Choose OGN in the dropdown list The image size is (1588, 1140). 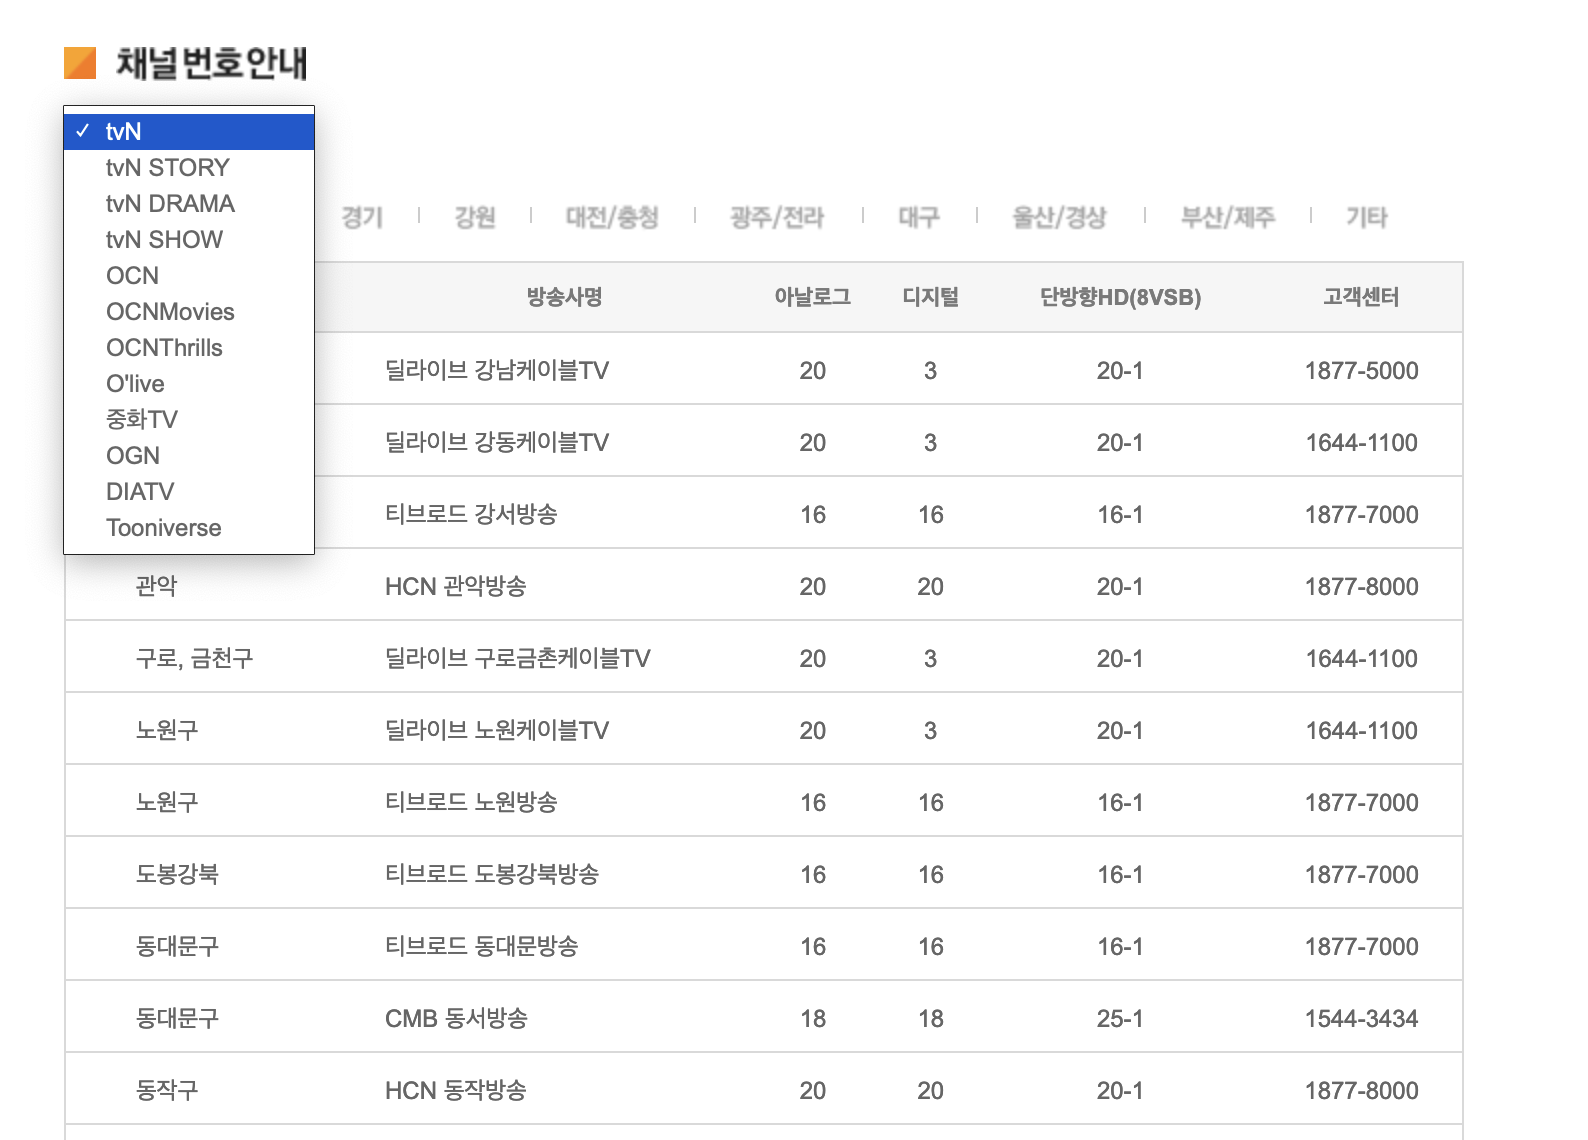click(x=189, y=456)
